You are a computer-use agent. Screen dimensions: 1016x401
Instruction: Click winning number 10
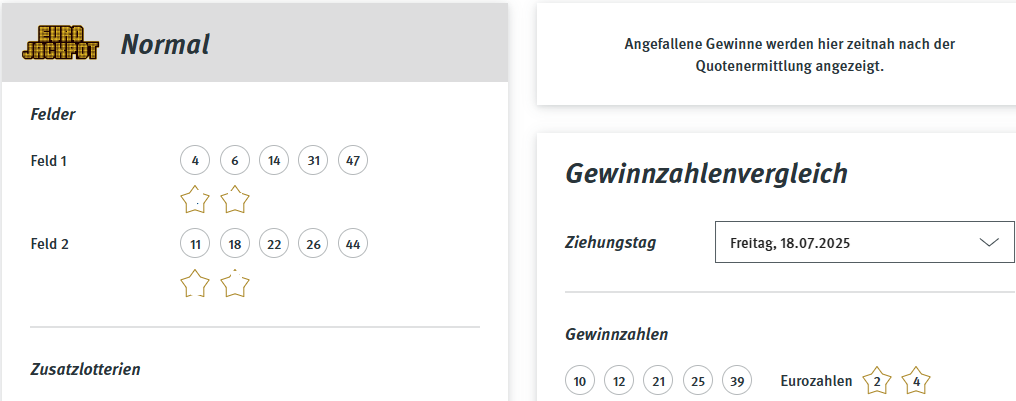pos(580,381)
